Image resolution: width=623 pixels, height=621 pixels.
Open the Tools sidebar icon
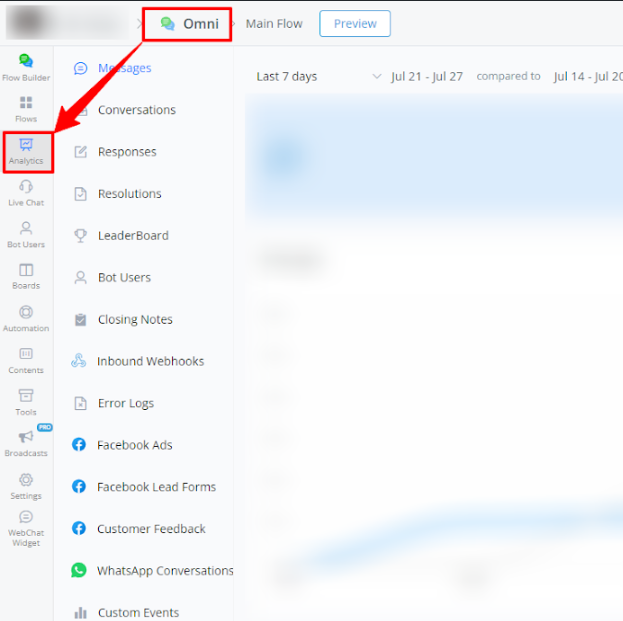(26, 402)
